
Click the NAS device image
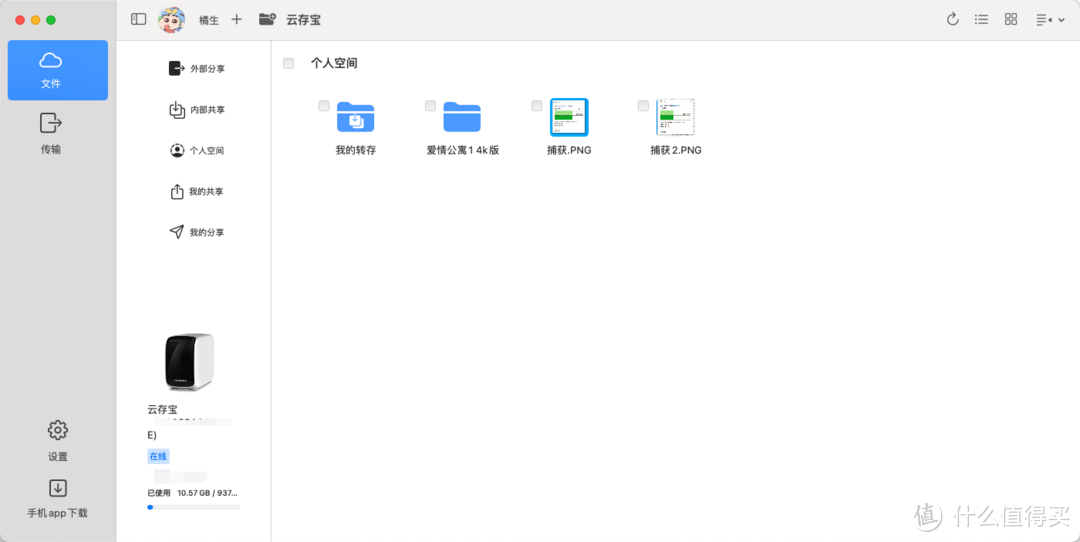[189, 362]
